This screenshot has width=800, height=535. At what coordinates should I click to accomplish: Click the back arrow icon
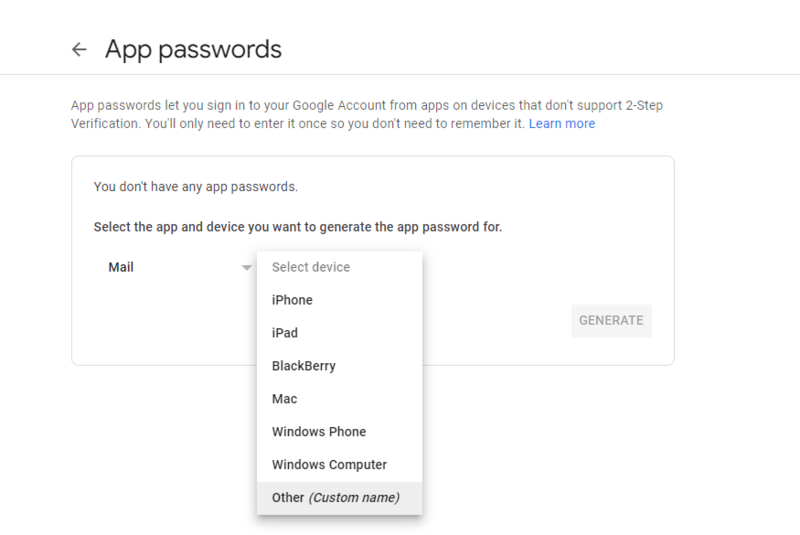point(80,49)
